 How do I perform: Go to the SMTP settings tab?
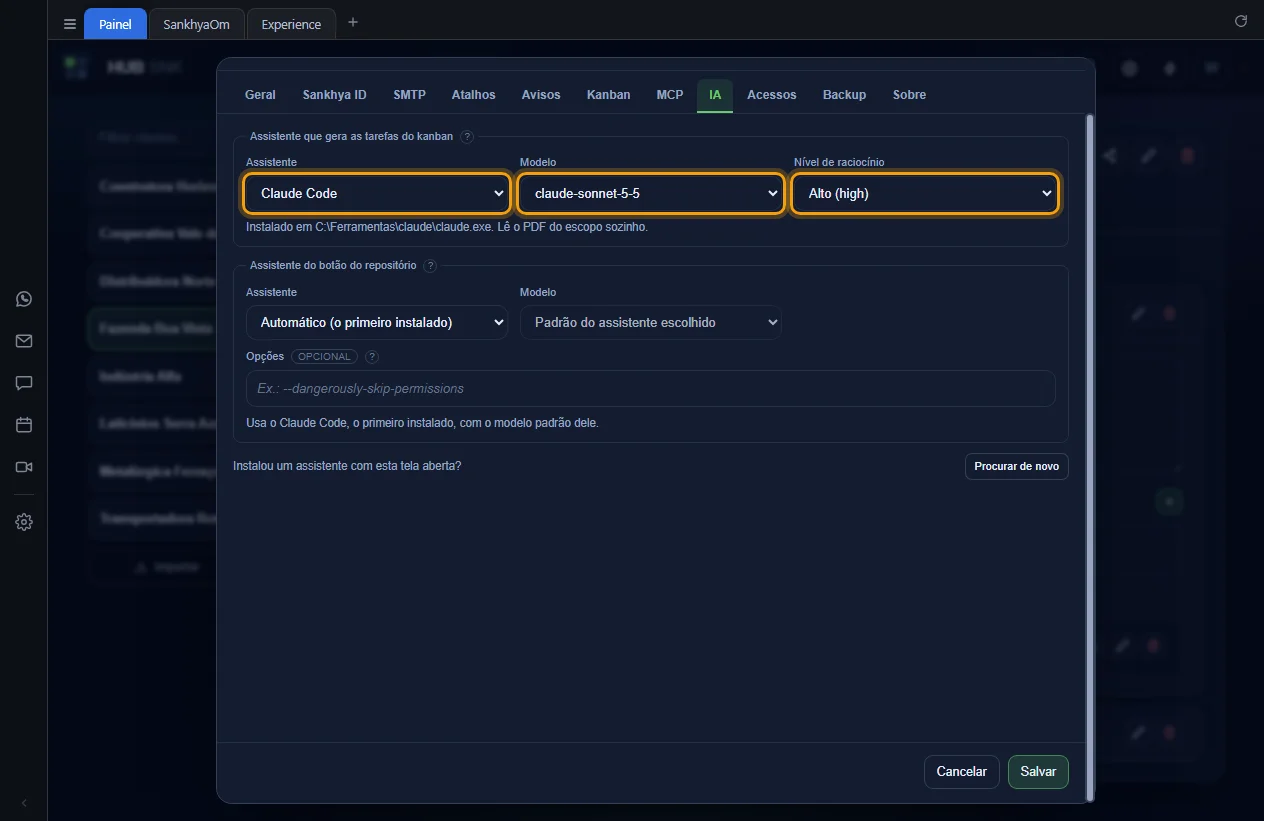coord(410,95)
